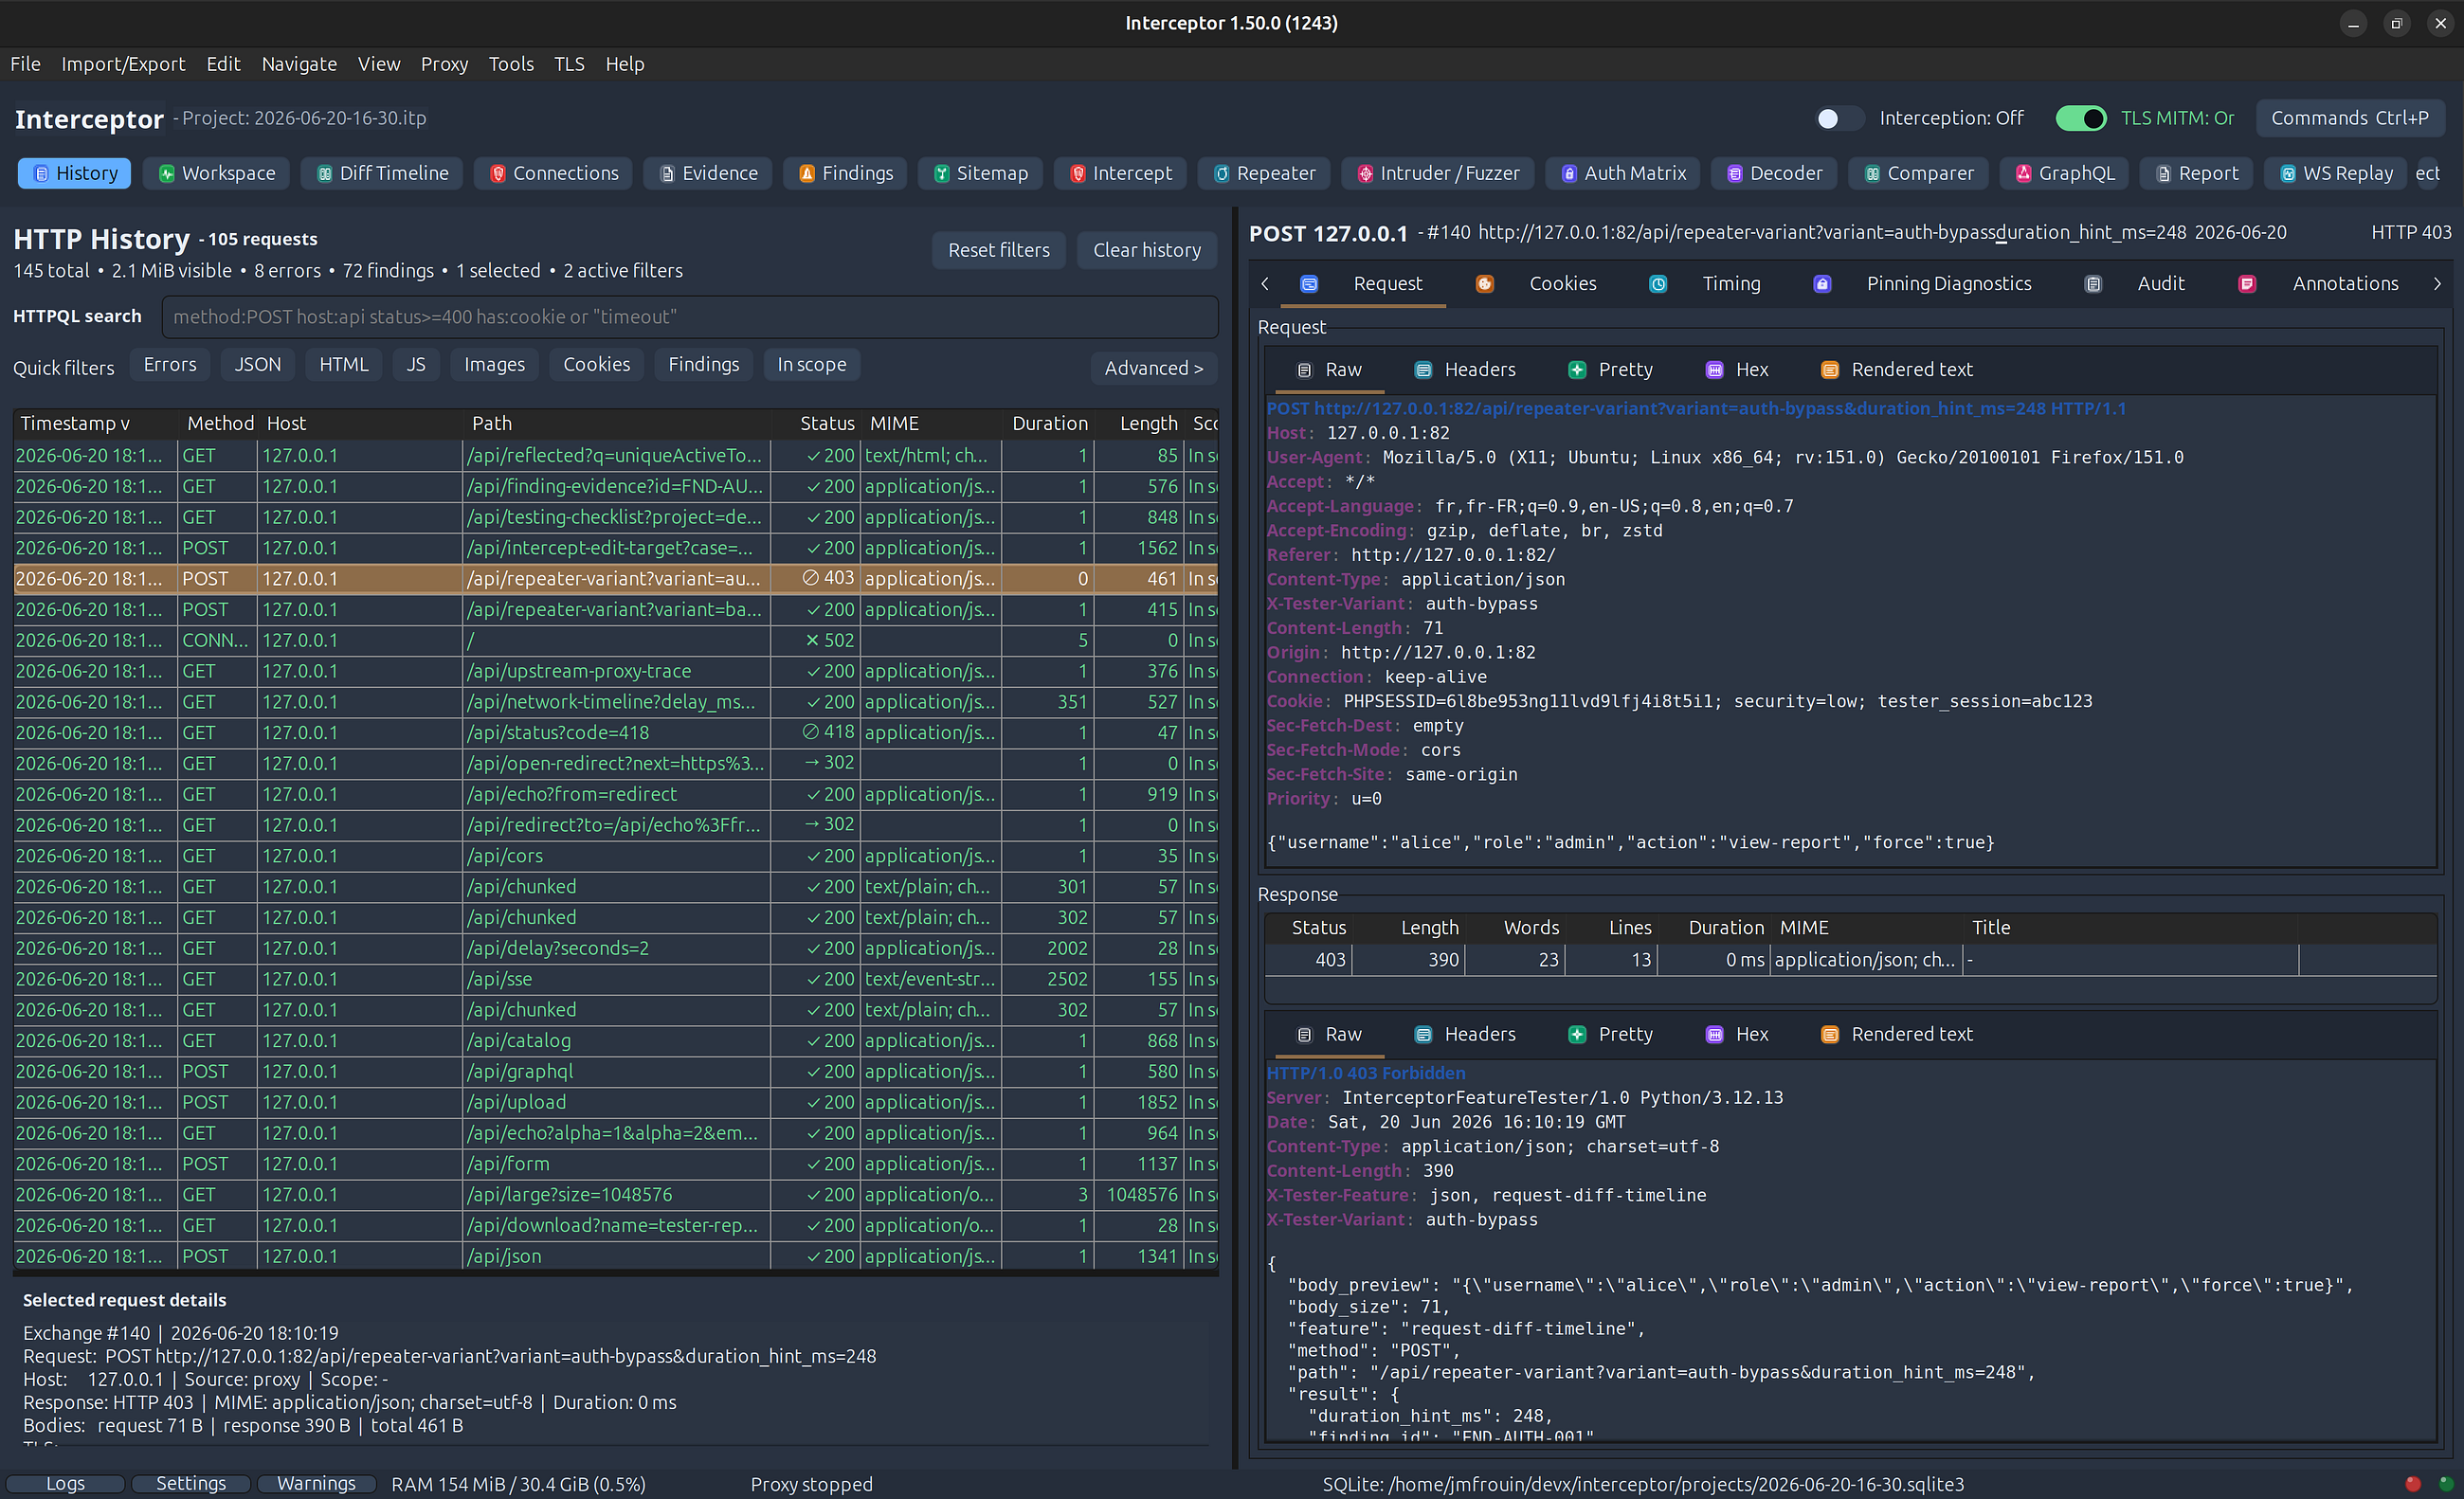Click the Clear history button
The image size is (2464, 1499).
click(1147, 250)
